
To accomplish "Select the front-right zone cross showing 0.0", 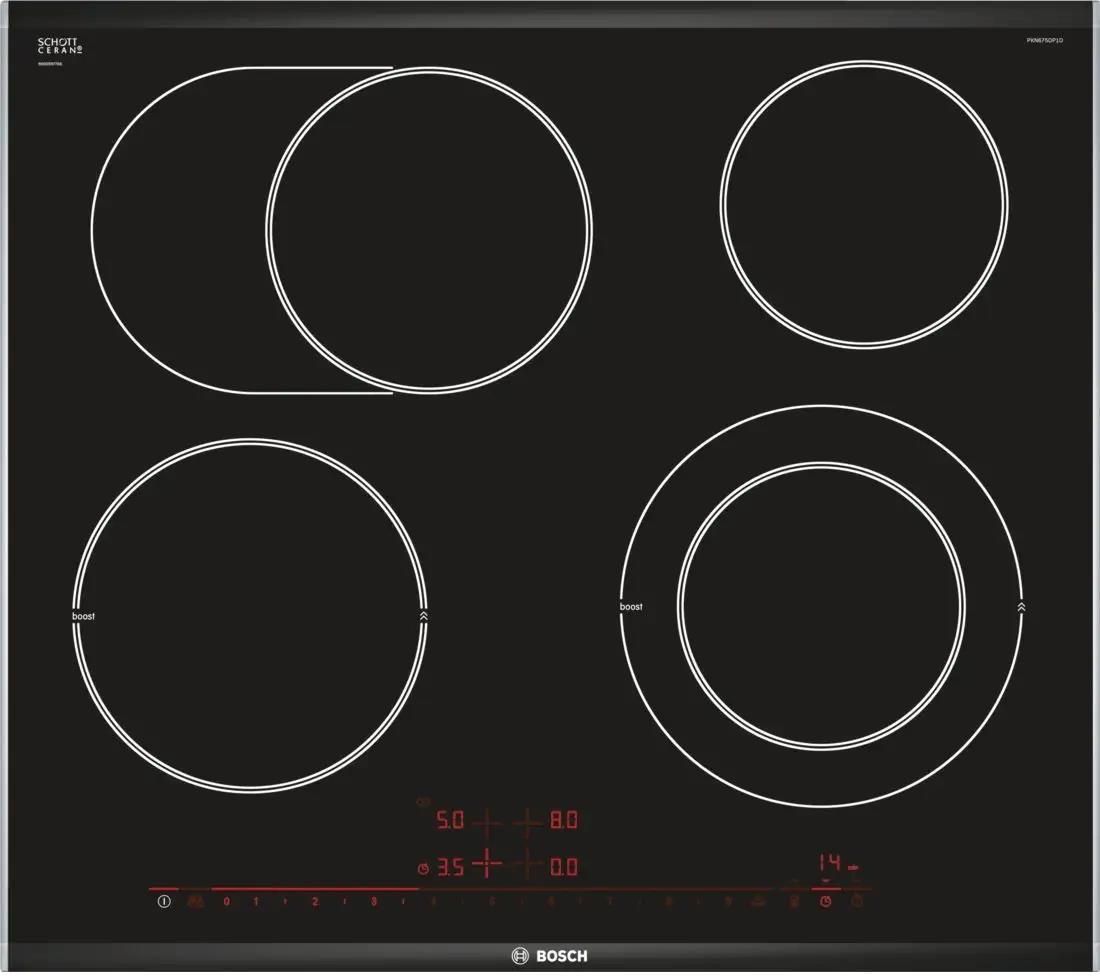I will [x=527, y=866].
